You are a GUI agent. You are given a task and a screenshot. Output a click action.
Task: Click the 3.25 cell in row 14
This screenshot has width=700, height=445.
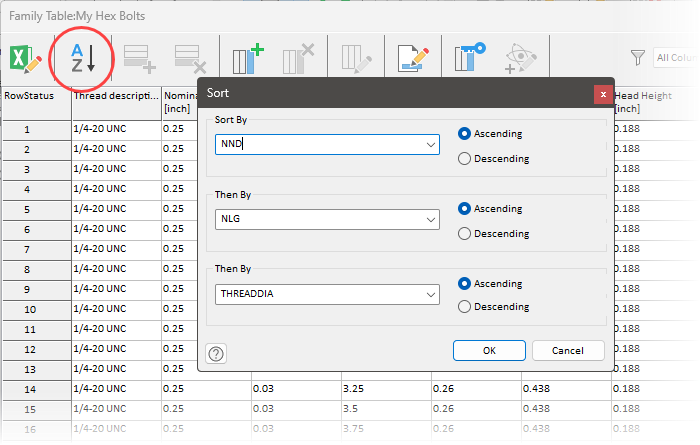pos(386,389)
